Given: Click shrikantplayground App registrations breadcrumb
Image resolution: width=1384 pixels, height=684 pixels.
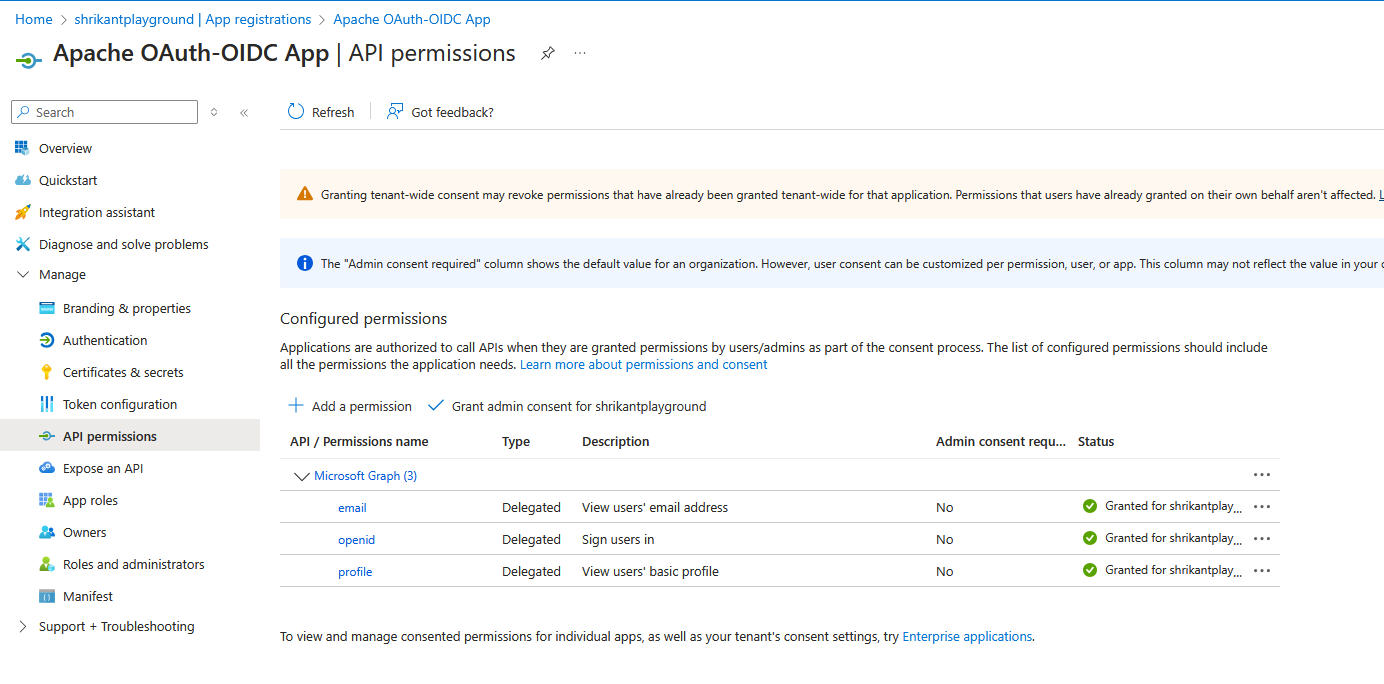Looking at the screenshot, I should 193,19.
